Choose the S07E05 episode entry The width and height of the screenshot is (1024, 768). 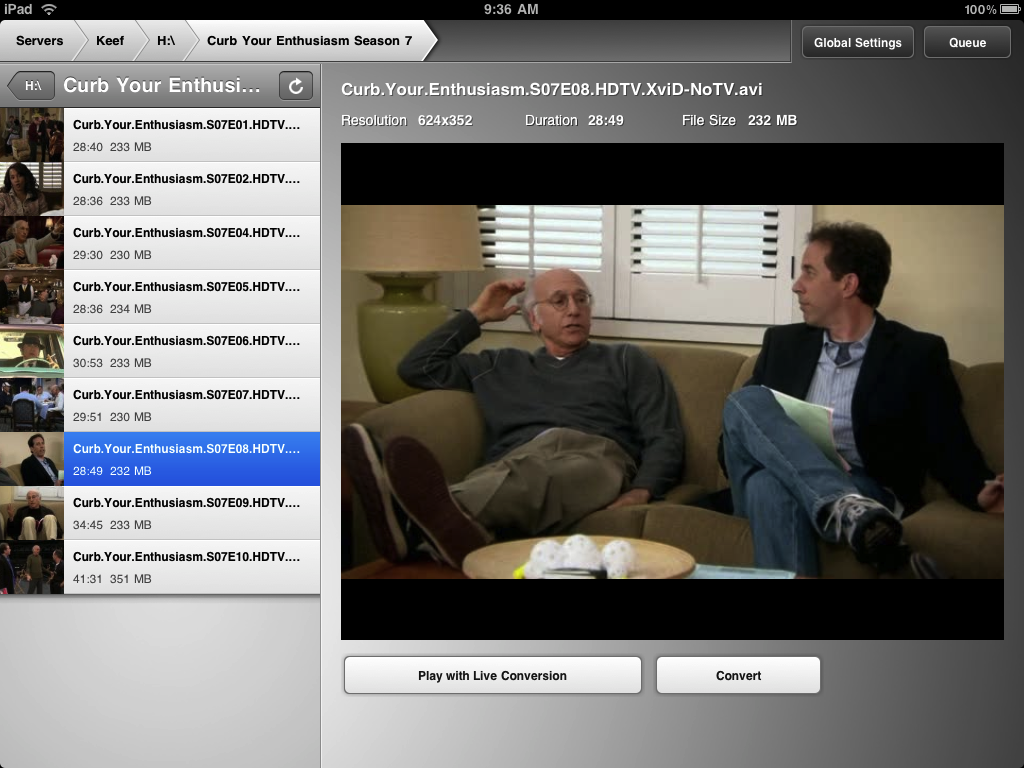tap(190, 297)
